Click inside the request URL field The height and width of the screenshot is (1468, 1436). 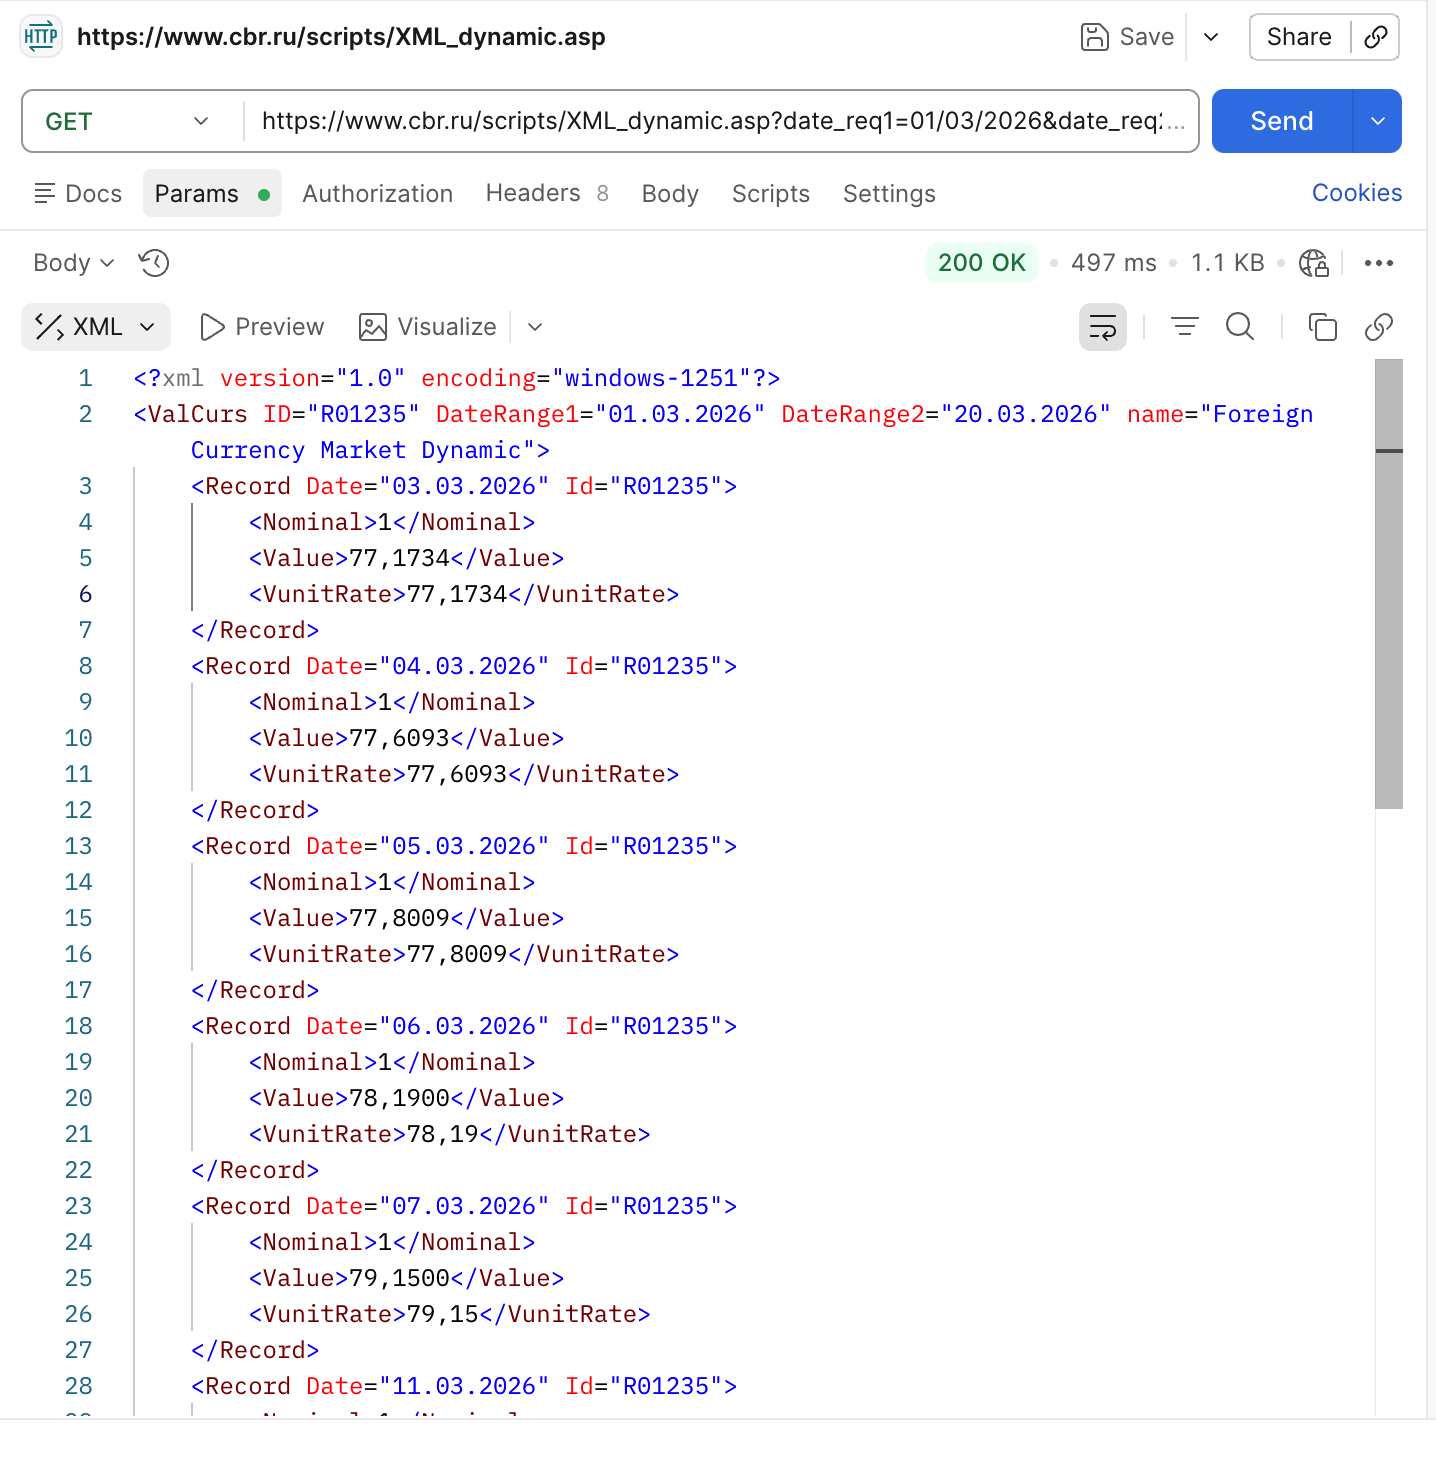coord(722,121)
